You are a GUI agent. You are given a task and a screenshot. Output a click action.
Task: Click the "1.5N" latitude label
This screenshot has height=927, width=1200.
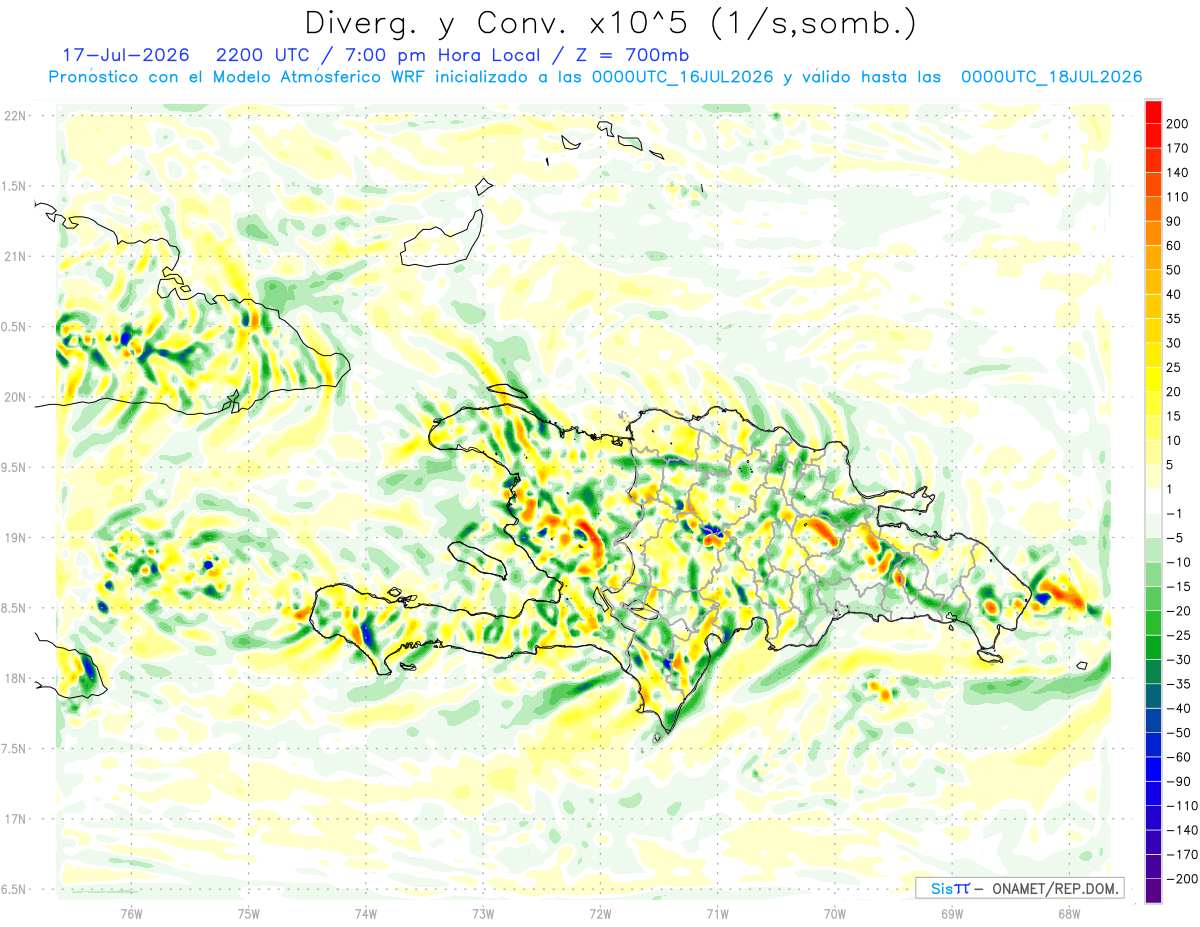click(x=15, y=186)
